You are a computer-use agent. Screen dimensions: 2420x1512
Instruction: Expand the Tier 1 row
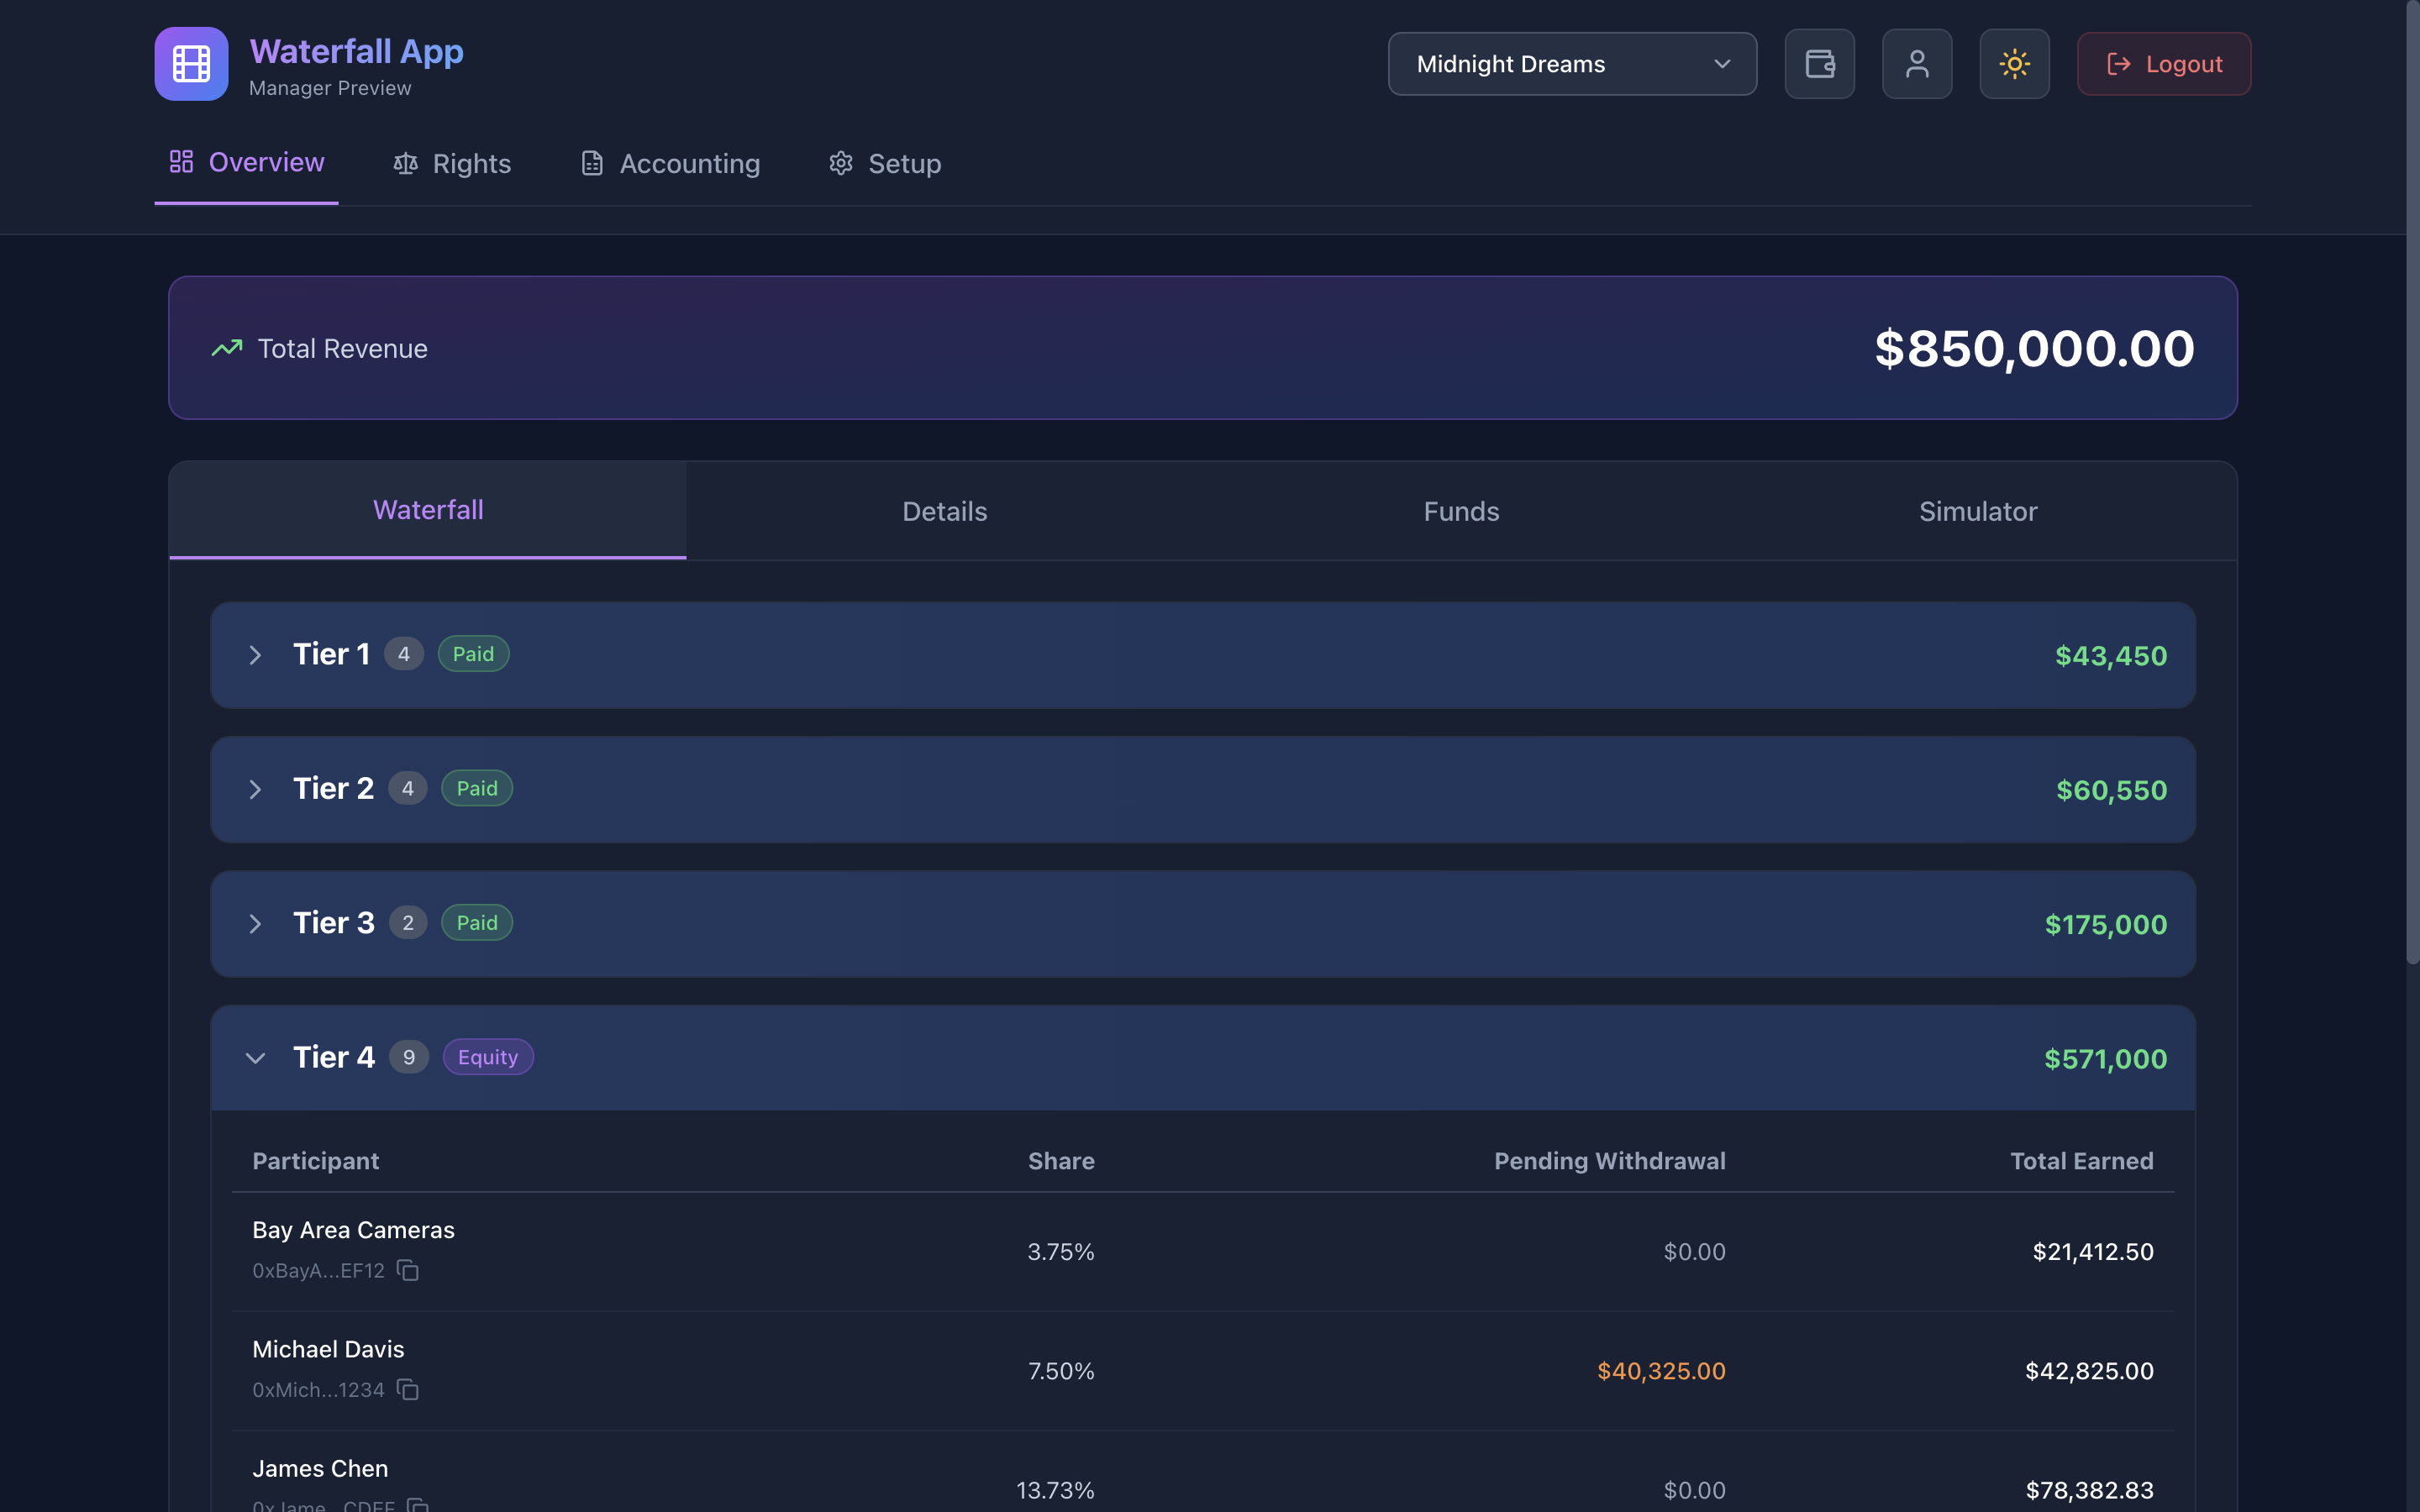coord(256,655)
